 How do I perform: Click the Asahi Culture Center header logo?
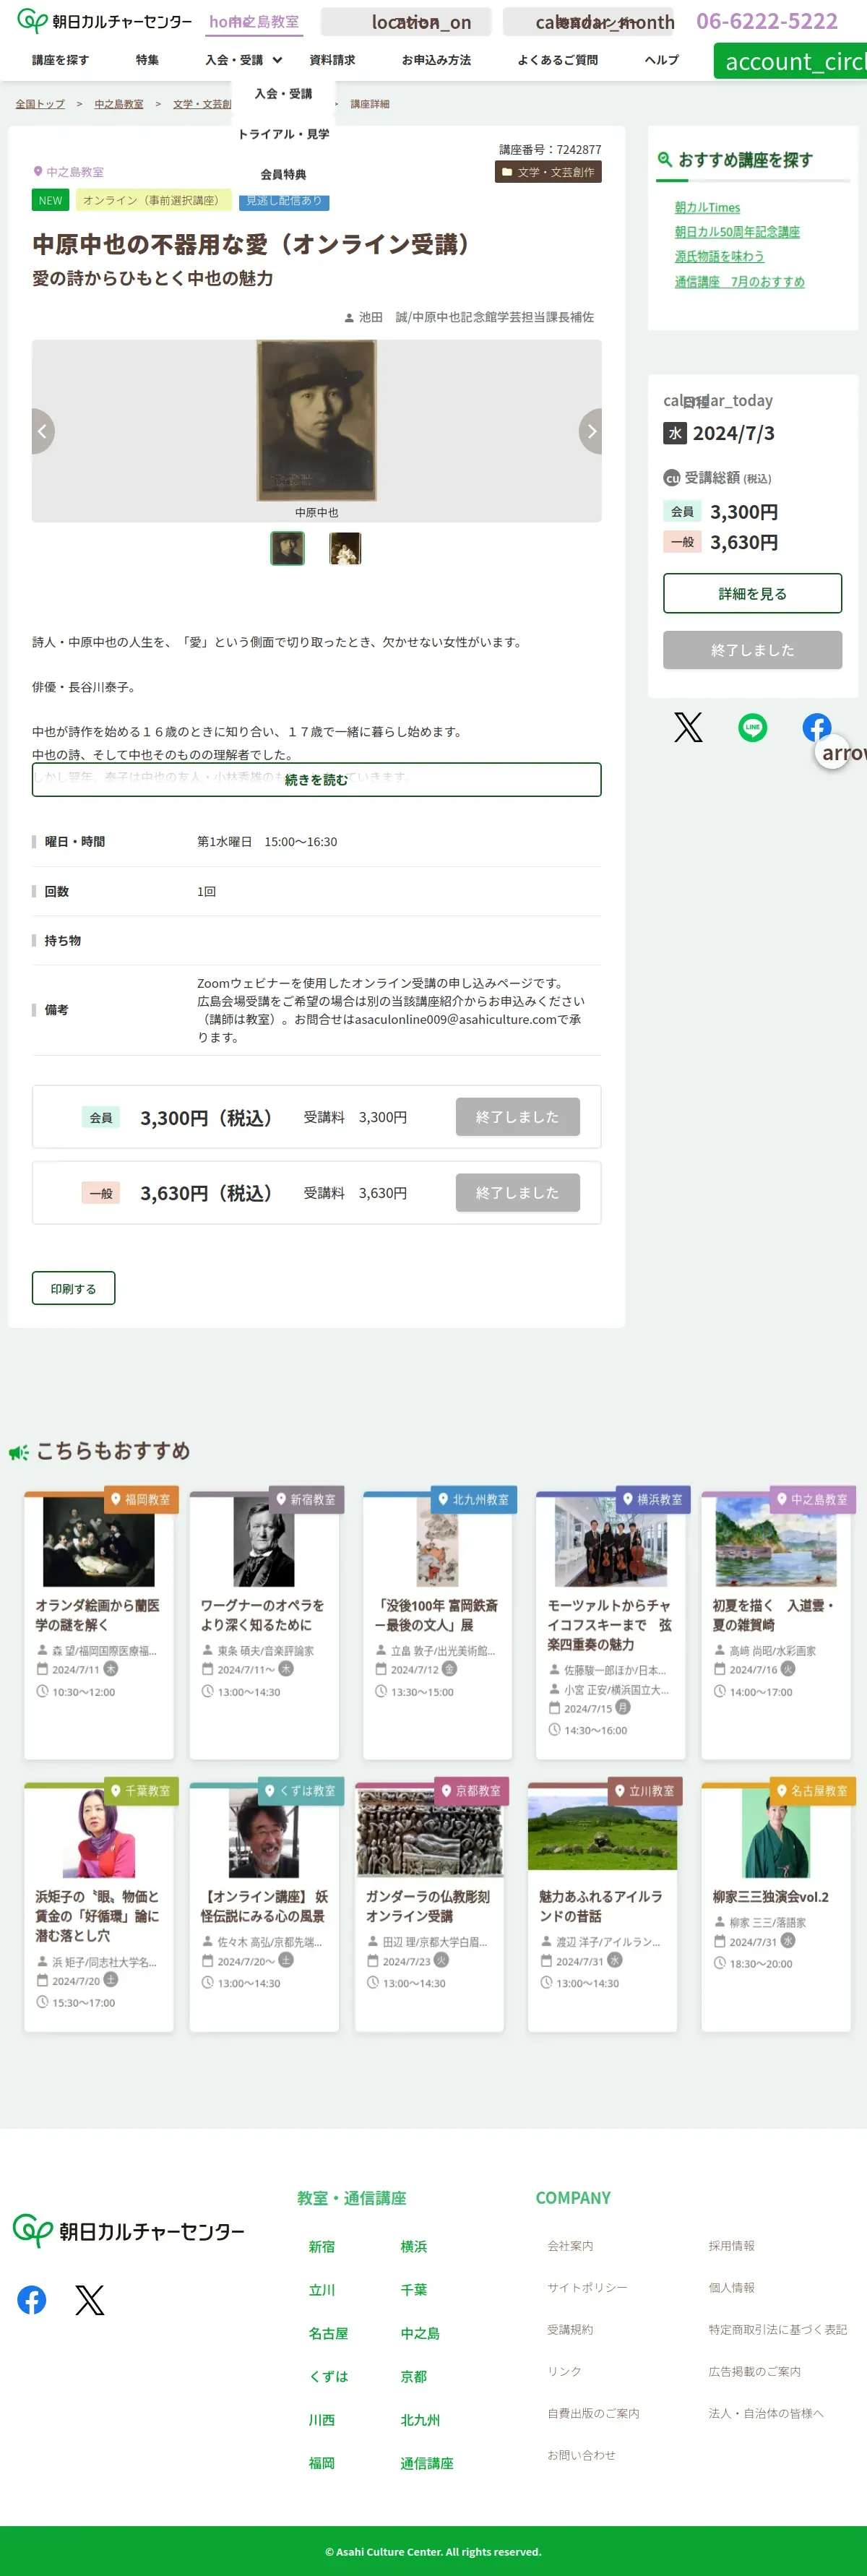pos(105,21)
